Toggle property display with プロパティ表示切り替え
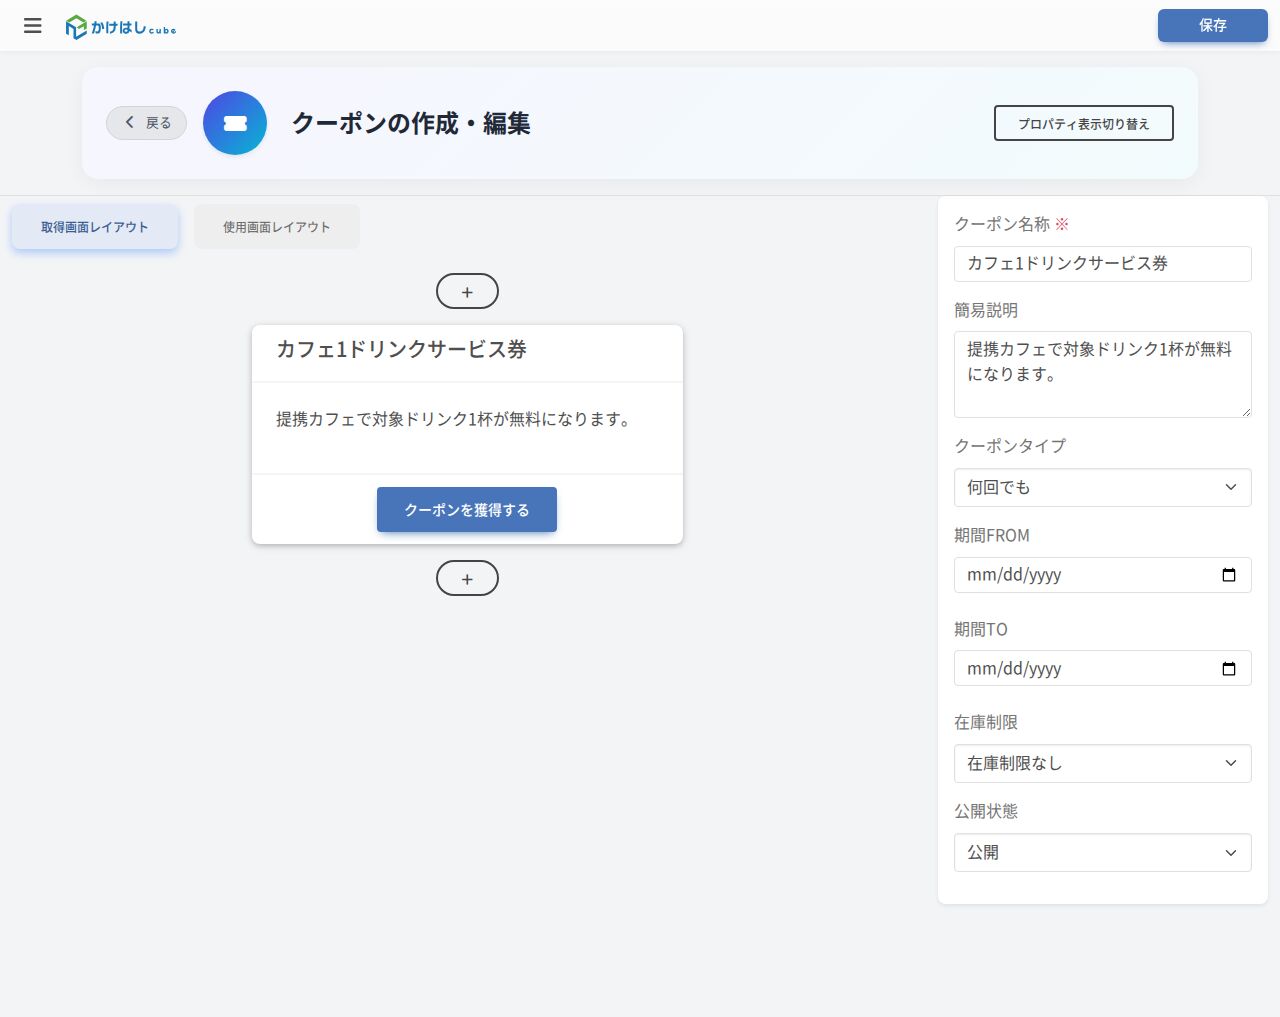Screen dimensions: 1280x1017 pyautogui.click(x=1084, y=123)
